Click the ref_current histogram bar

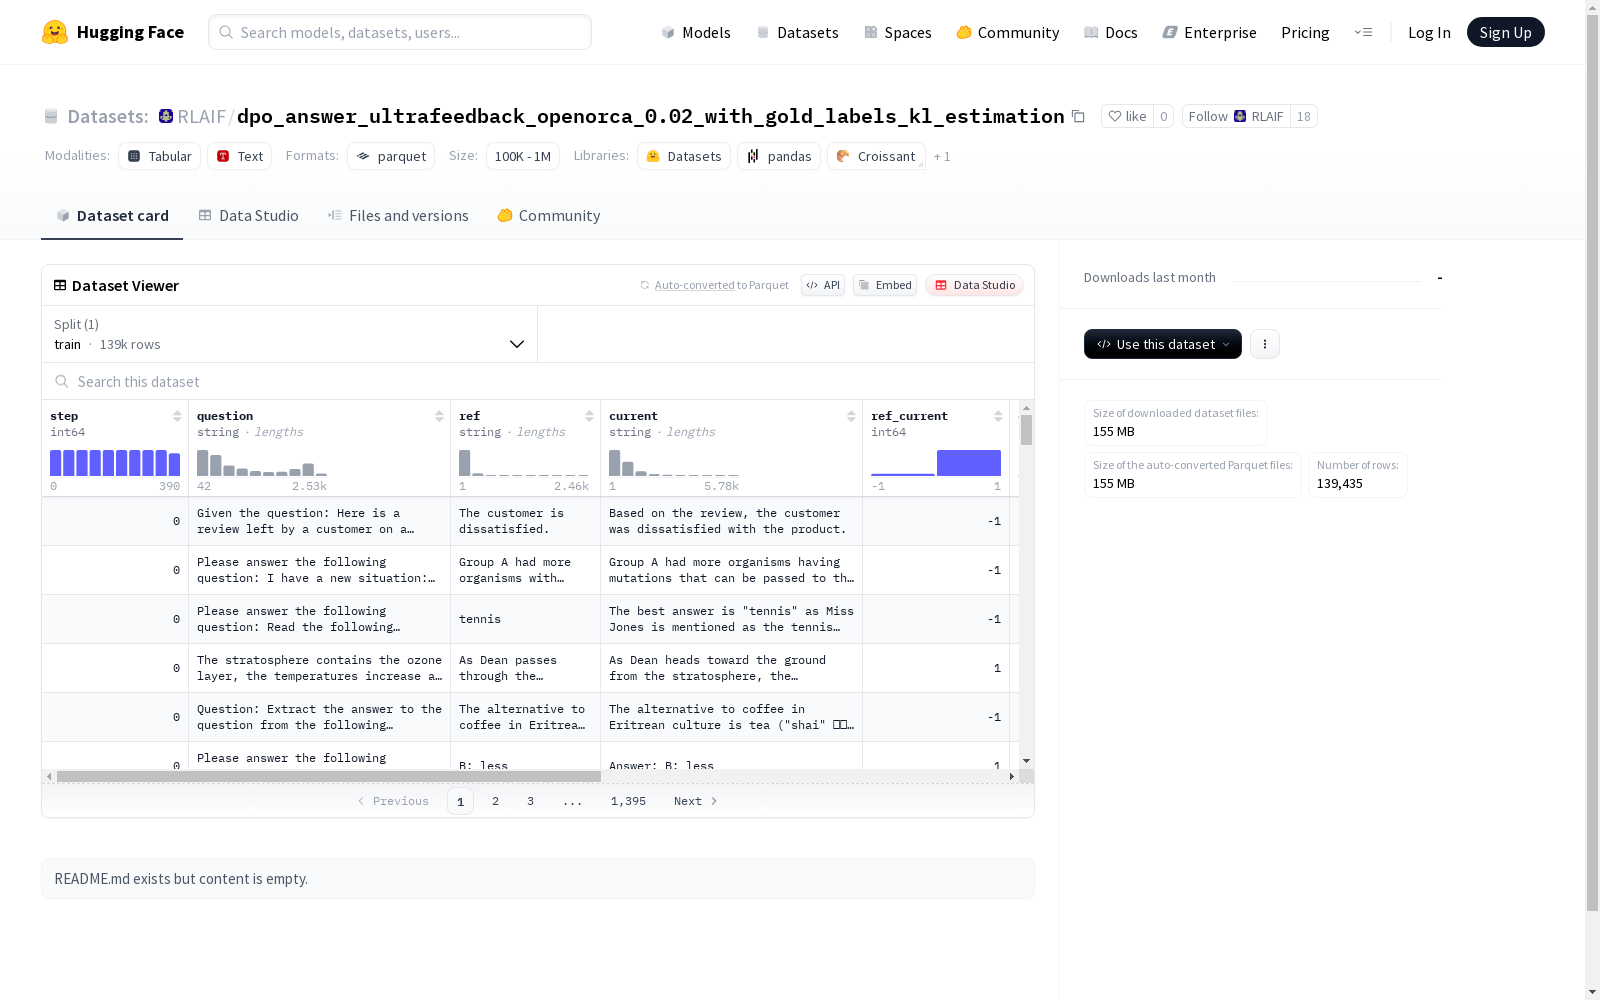coord(969,463)
